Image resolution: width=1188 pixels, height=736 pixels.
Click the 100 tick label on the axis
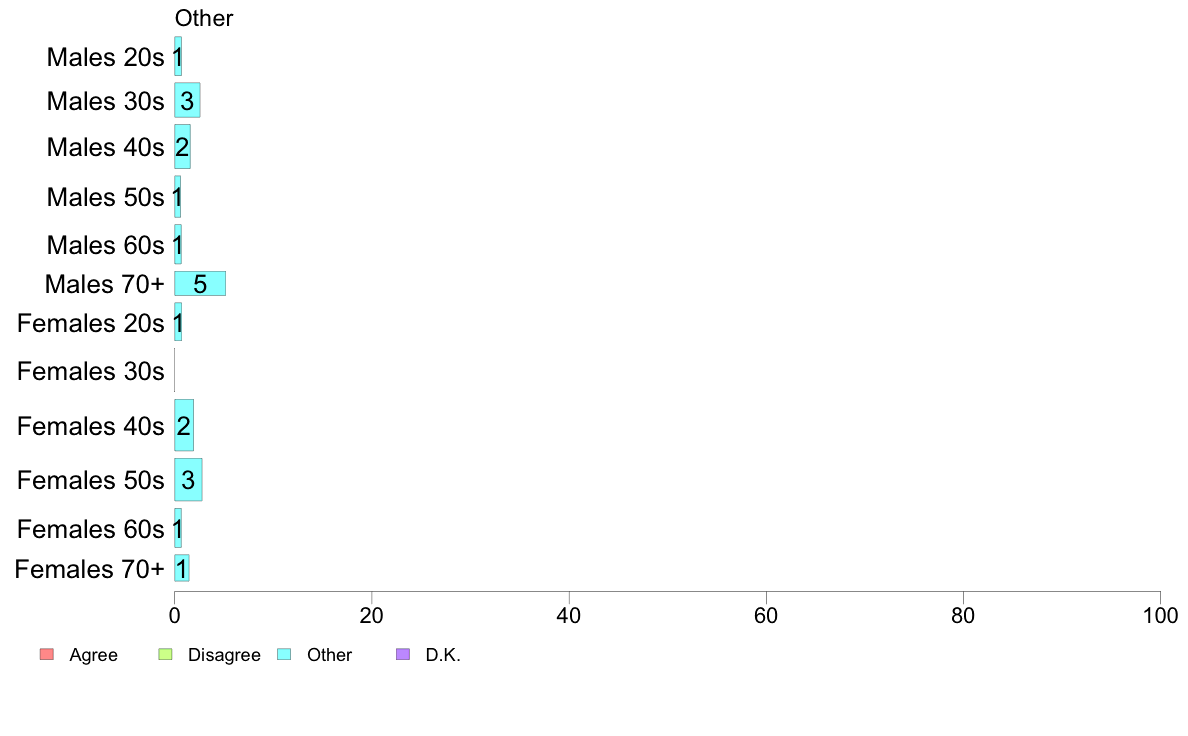(x=1159, y=613)
